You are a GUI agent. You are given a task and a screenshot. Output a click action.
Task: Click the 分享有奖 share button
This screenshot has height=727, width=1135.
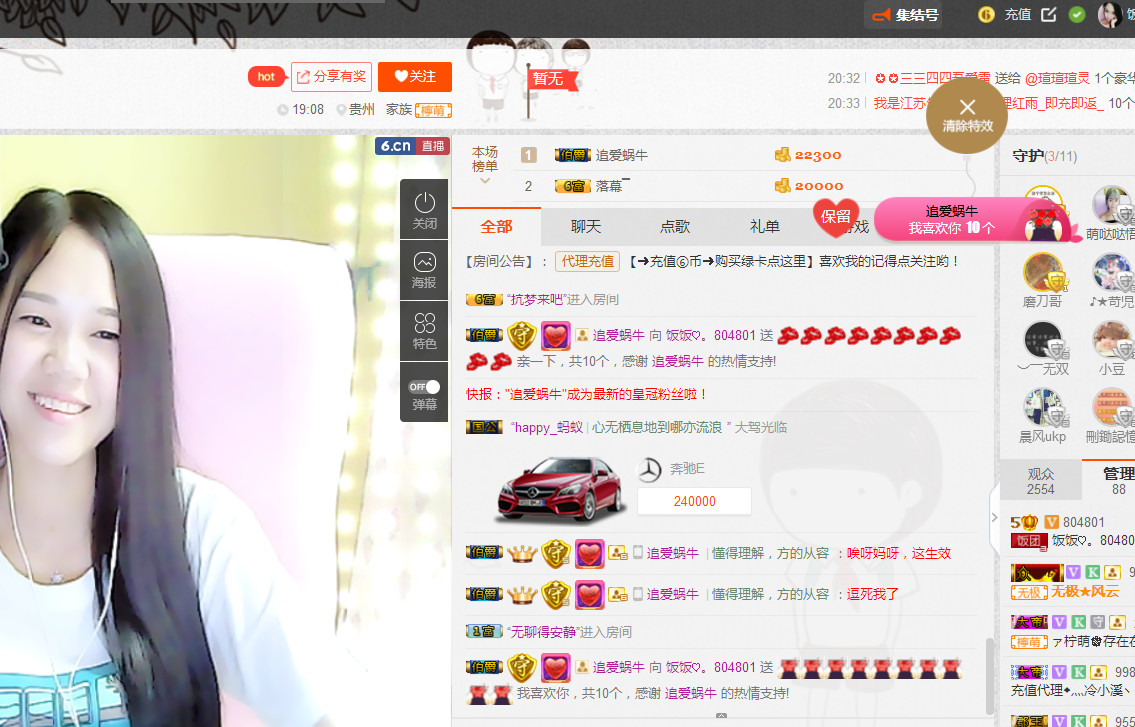[332, 77]
